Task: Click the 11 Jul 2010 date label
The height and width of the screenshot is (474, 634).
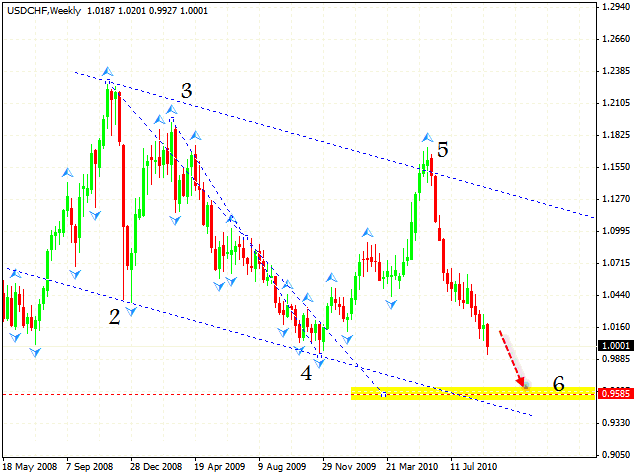Action: (473, 467)
